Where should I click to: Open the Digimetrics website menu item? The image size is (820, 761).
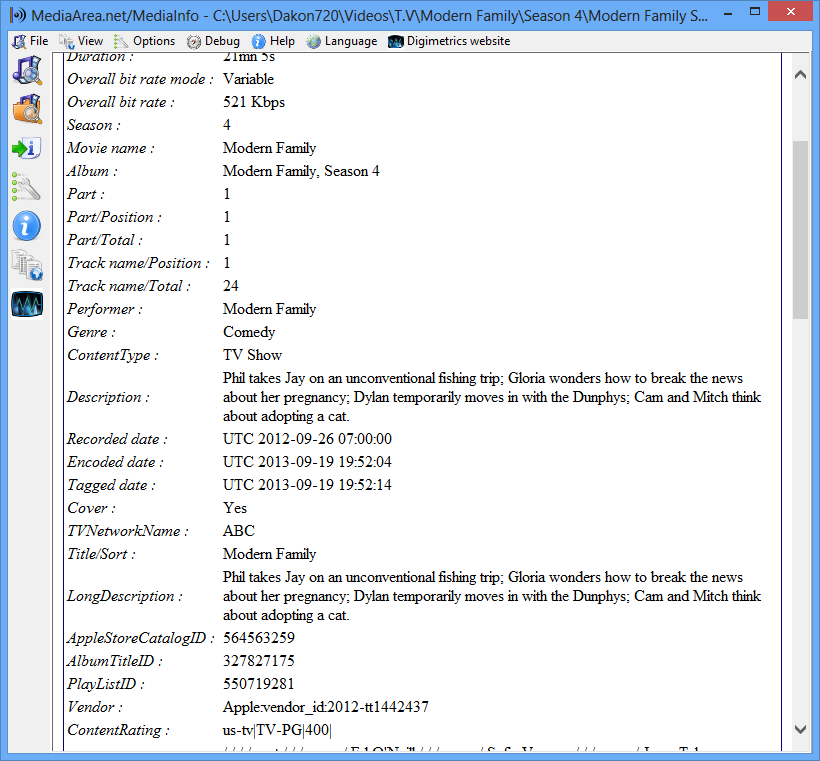[x=449, y=41]
